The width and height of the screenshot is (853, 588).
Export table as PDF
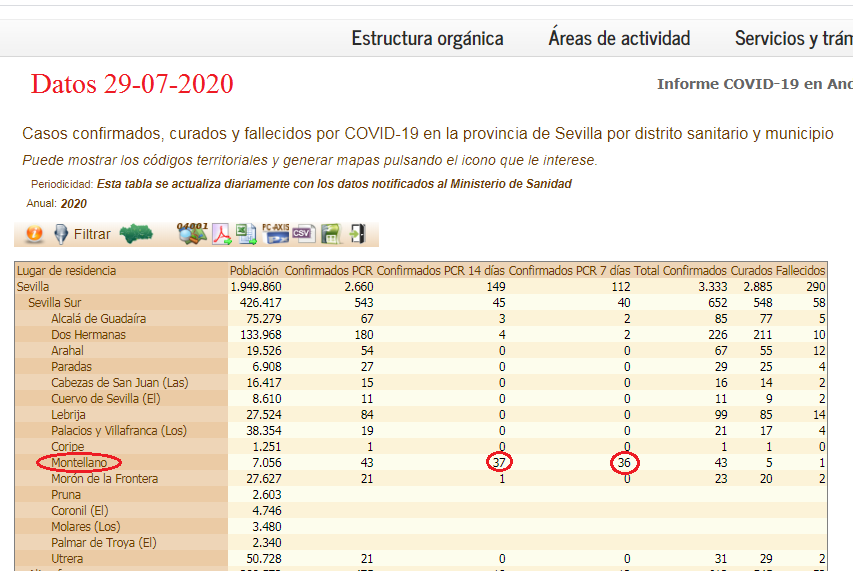219,234
